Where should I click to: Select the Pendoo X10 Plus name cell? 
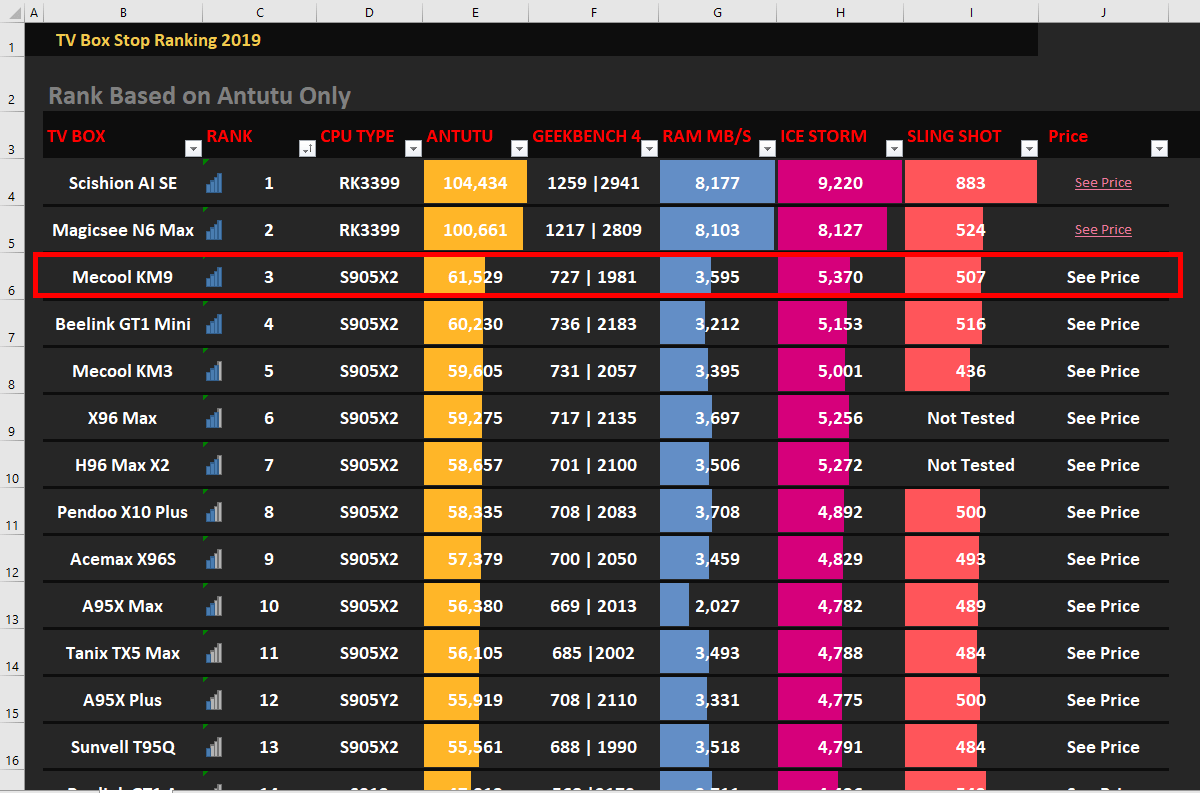122,512
